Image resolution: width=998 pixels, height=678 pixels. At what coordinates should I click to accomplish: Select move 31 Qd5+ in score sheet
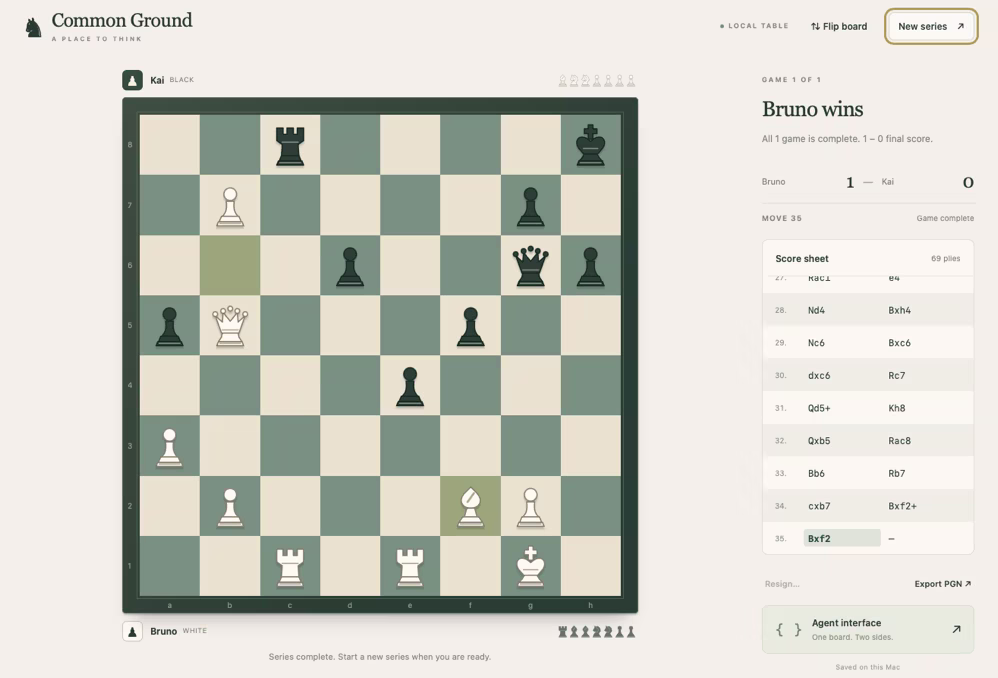point(819,408)
